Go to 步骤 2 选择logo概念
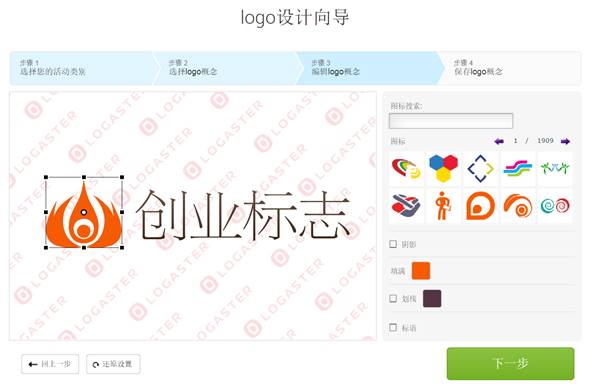 226,68
